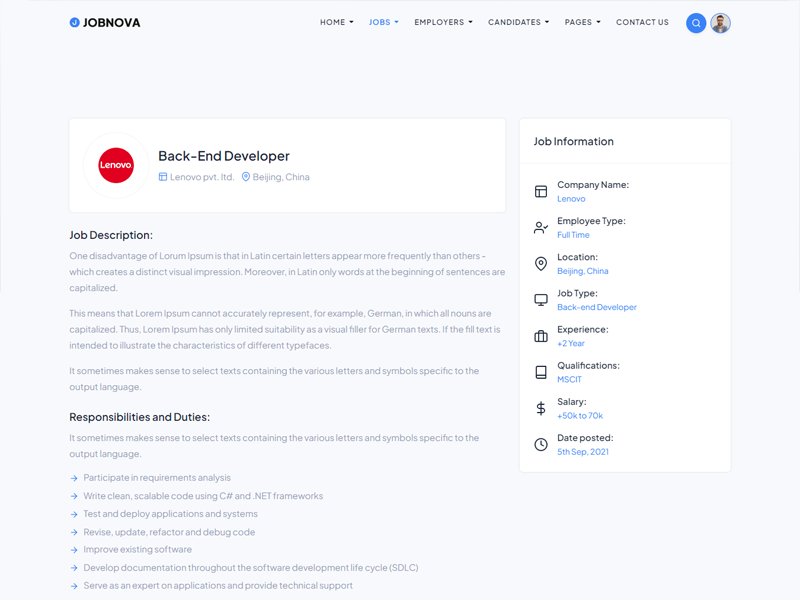Click the red Lenovo company logo
Viewport: 800px width, 600px height.
(116, 165)
